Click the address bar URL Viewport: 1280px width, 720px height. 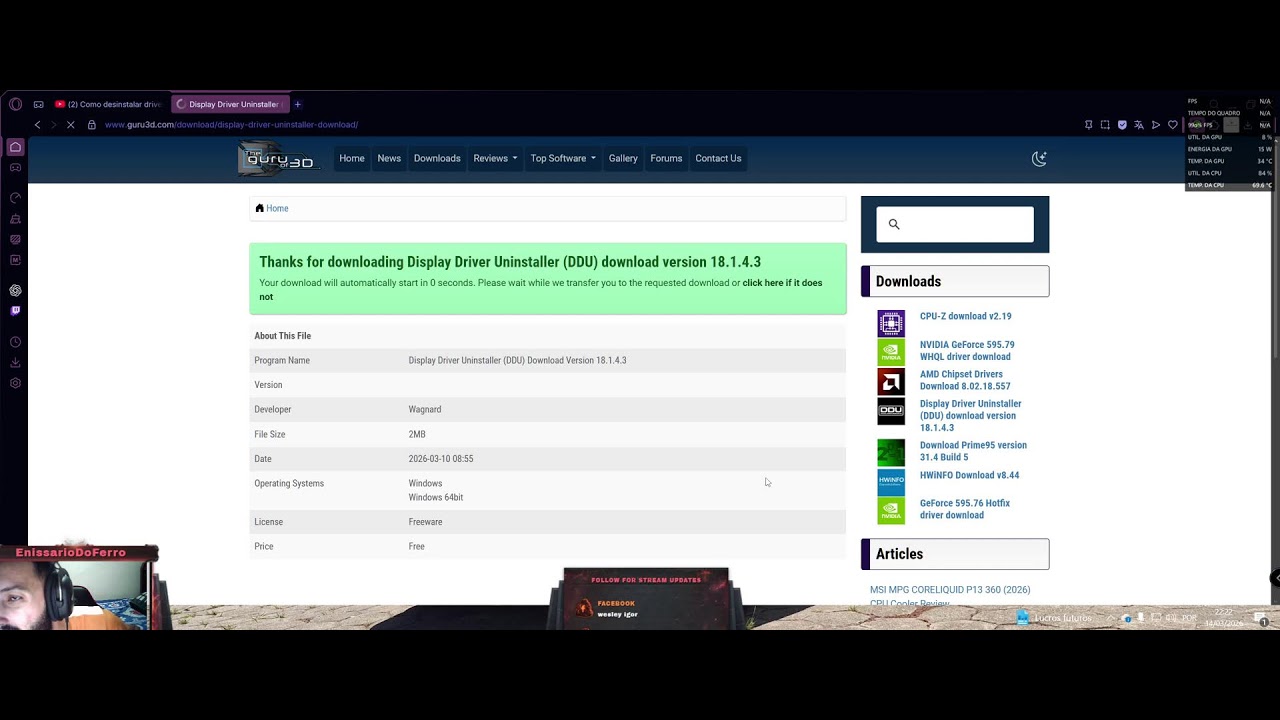click(231, 125)
